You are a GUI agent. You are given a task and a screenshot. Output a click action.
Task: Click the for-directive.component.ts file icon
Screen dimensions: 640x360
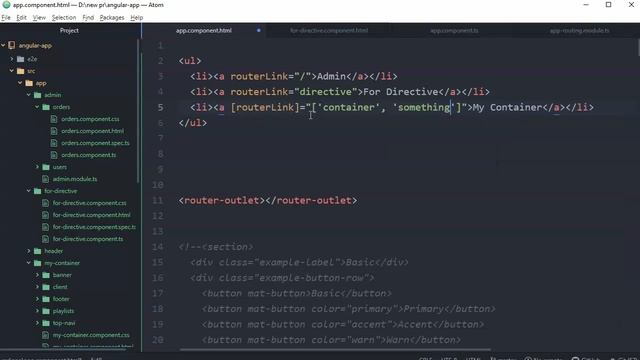pyautogui.click(x=45, y=239)
